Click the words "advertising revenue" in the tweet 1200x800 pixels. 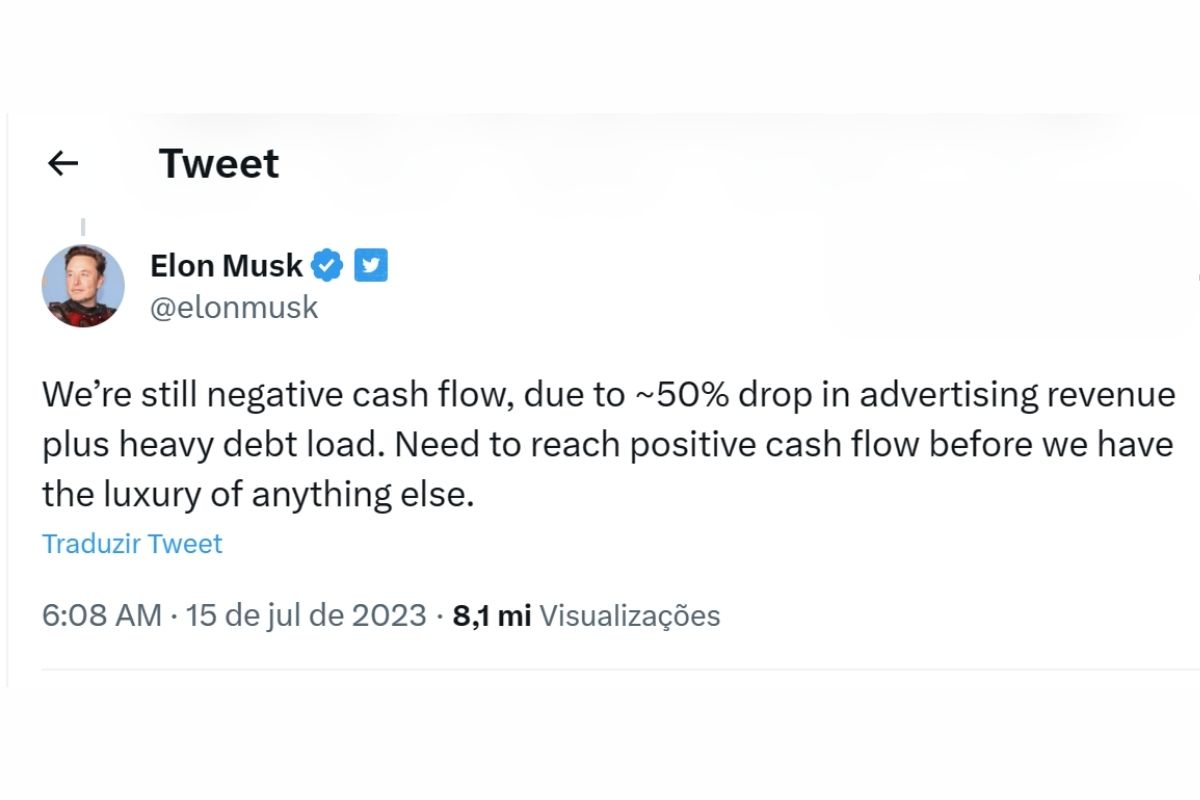[1017, 395]
